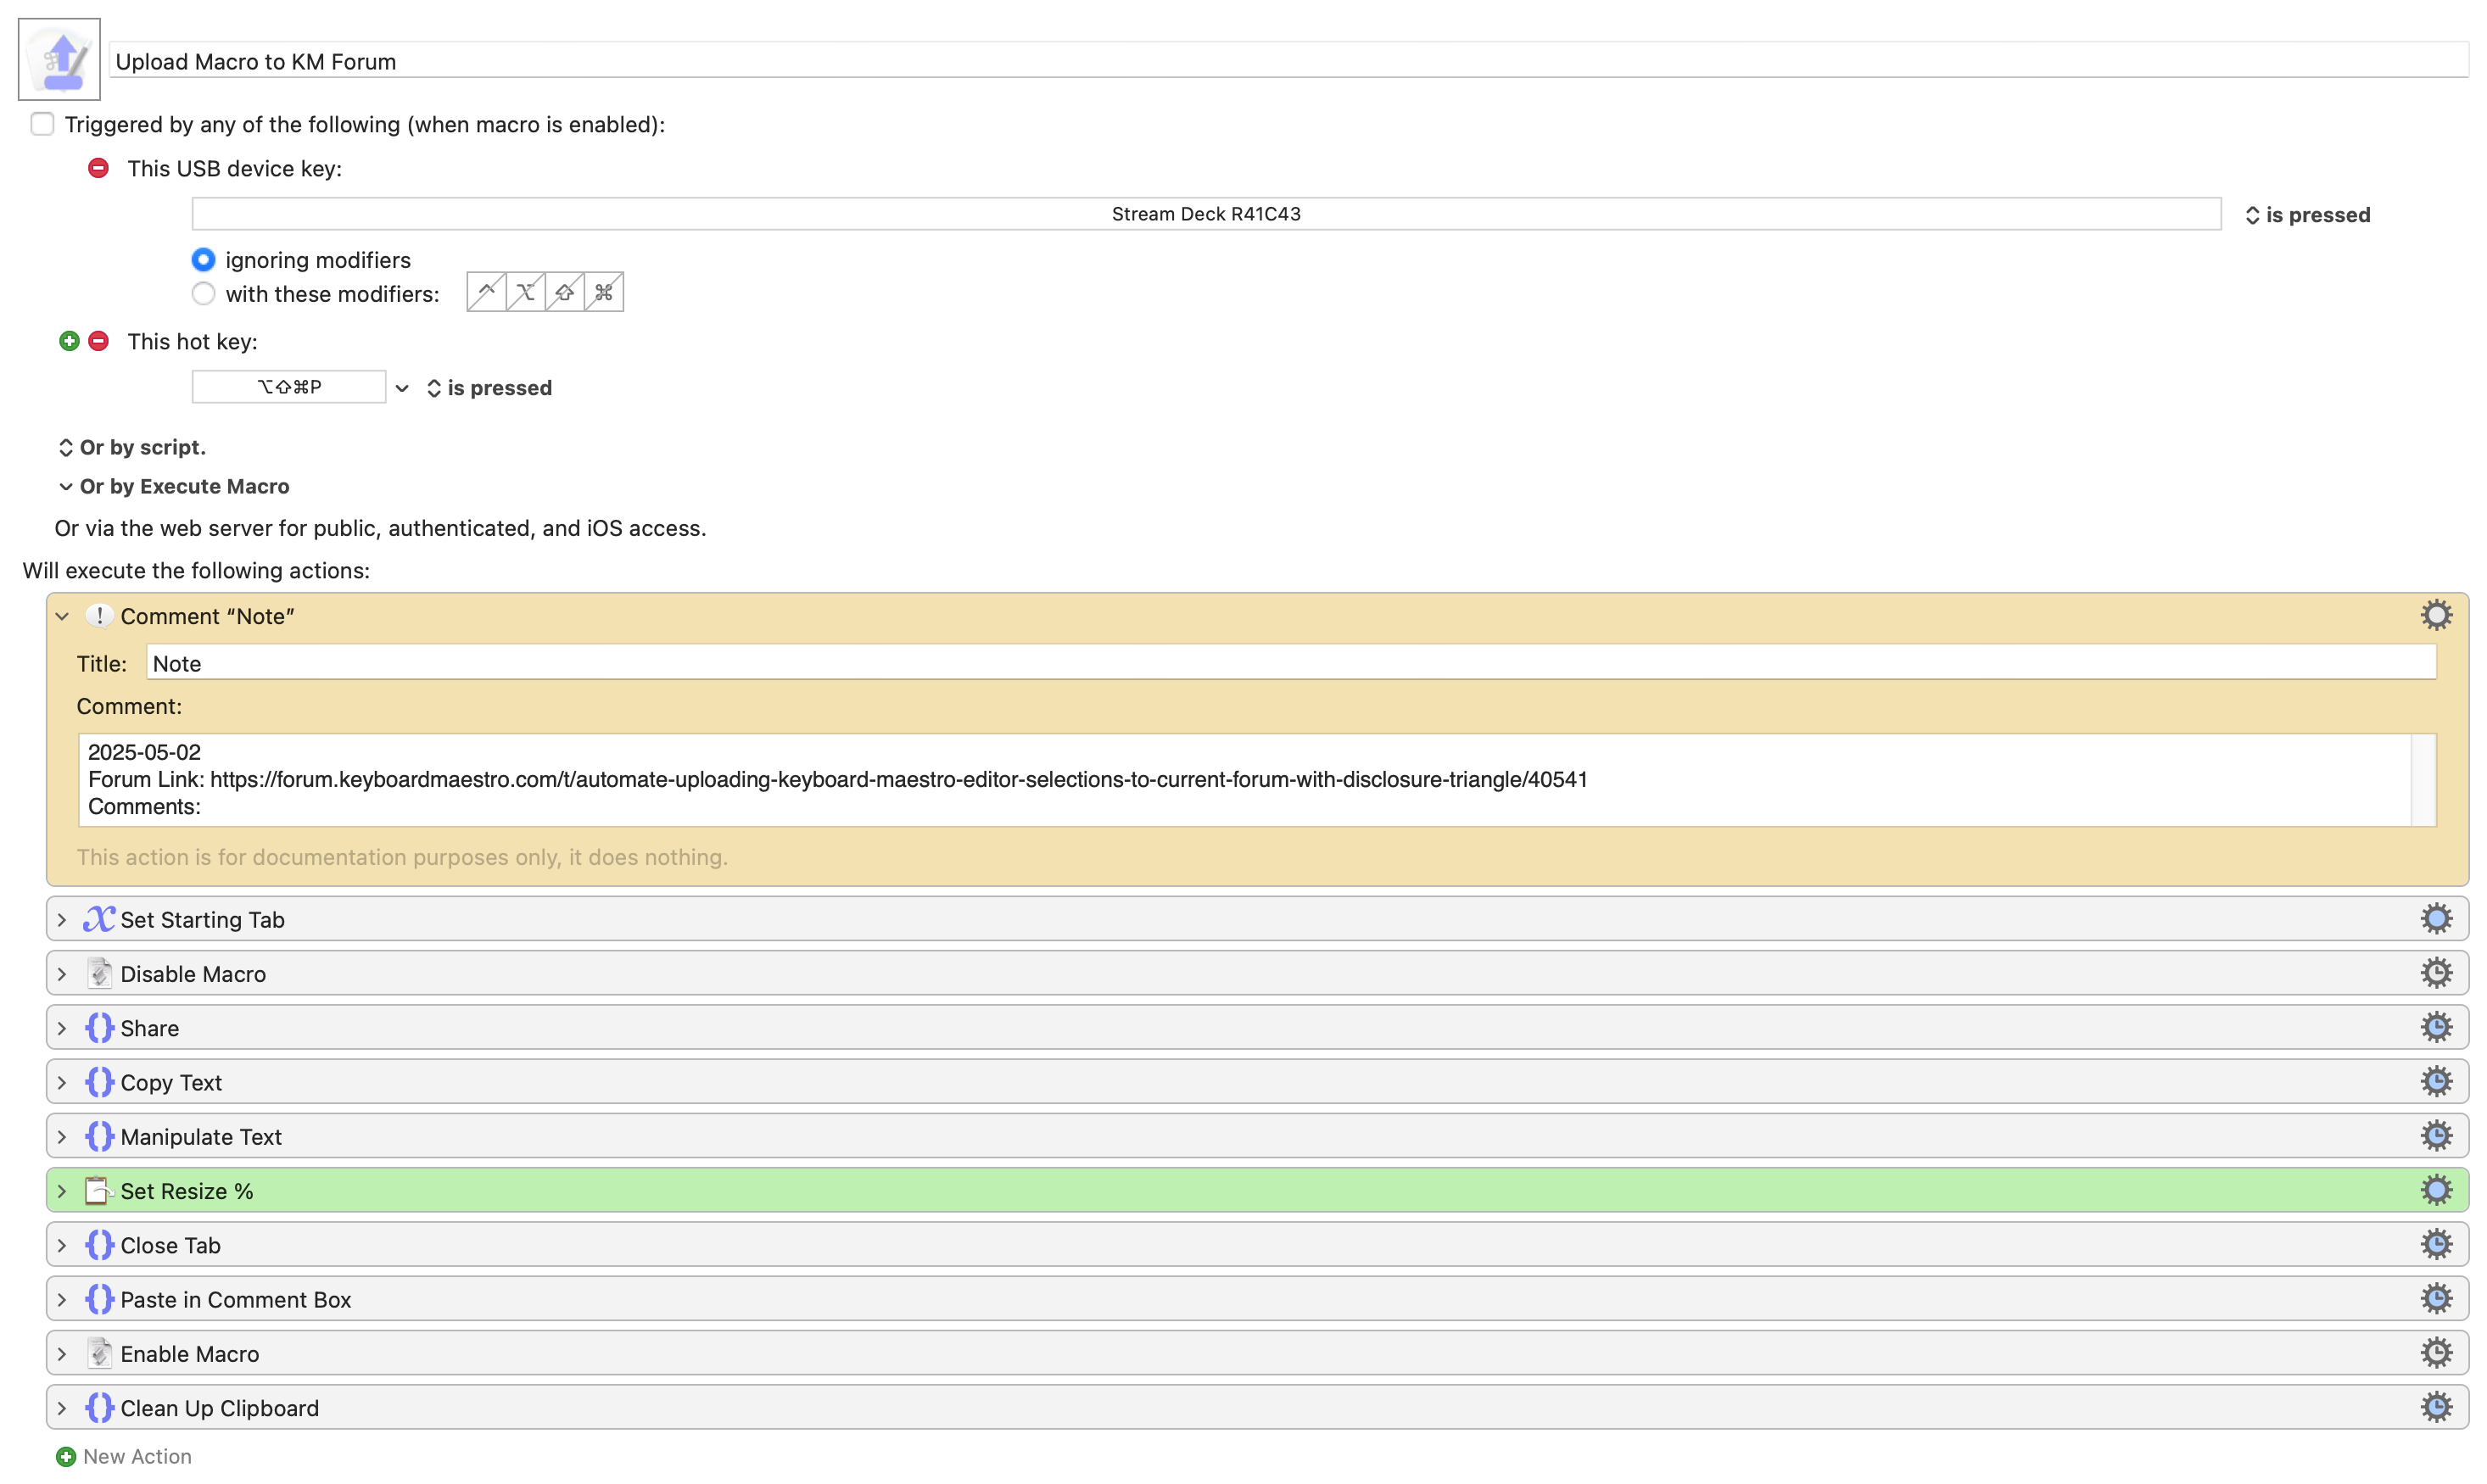Expand the Close Tab group action
2487x1484 pixels.
[62, 1245]
